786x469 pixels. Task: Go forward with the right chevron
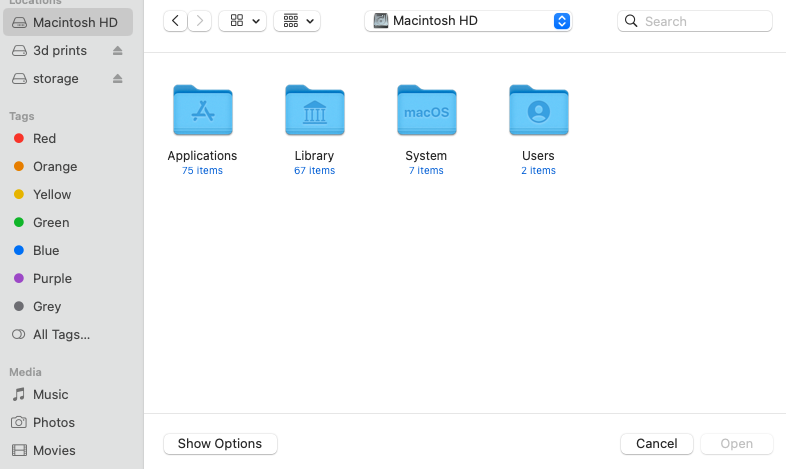[200, 21]
